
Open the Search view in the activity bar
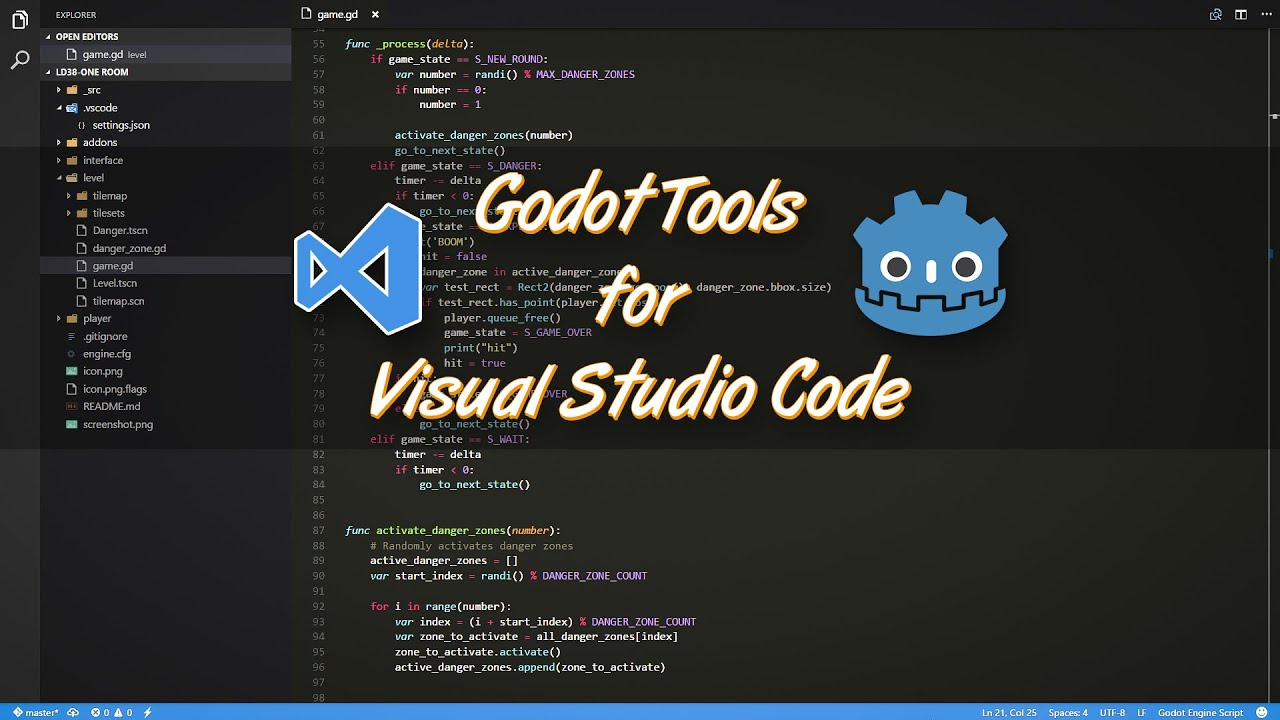click(x=20, y=61)
